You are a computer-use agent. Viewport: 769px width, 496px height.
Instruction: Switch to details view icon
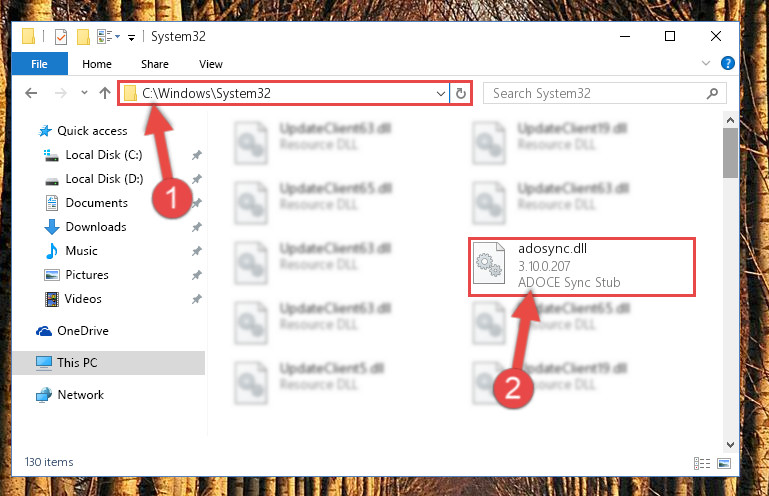(x=702, y=463)
